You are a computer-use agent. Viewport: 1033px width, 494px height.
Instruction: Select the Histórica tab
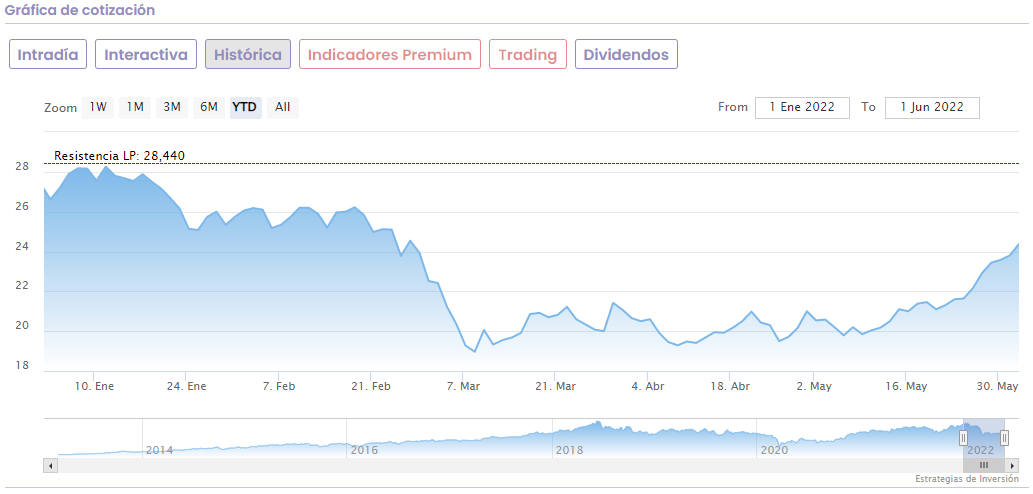(x=248, y=55)
